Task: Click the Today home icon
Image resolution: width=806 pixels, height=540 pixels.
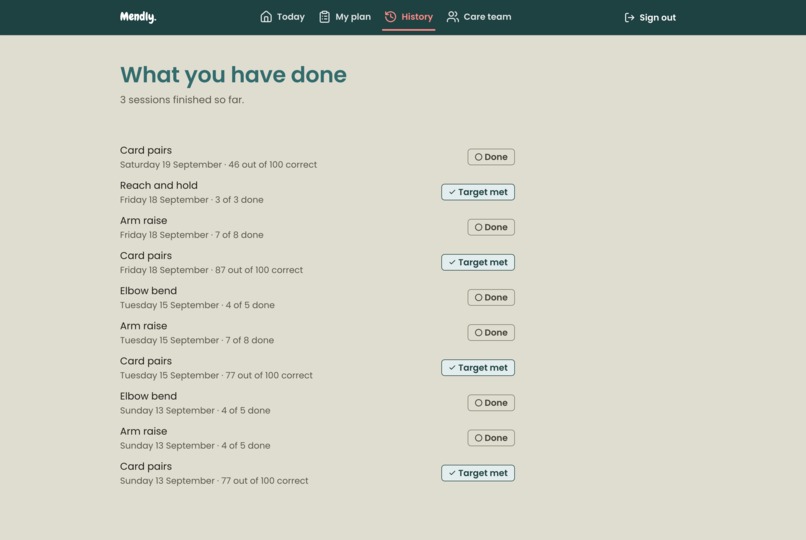Action: (x=266, y=17)
